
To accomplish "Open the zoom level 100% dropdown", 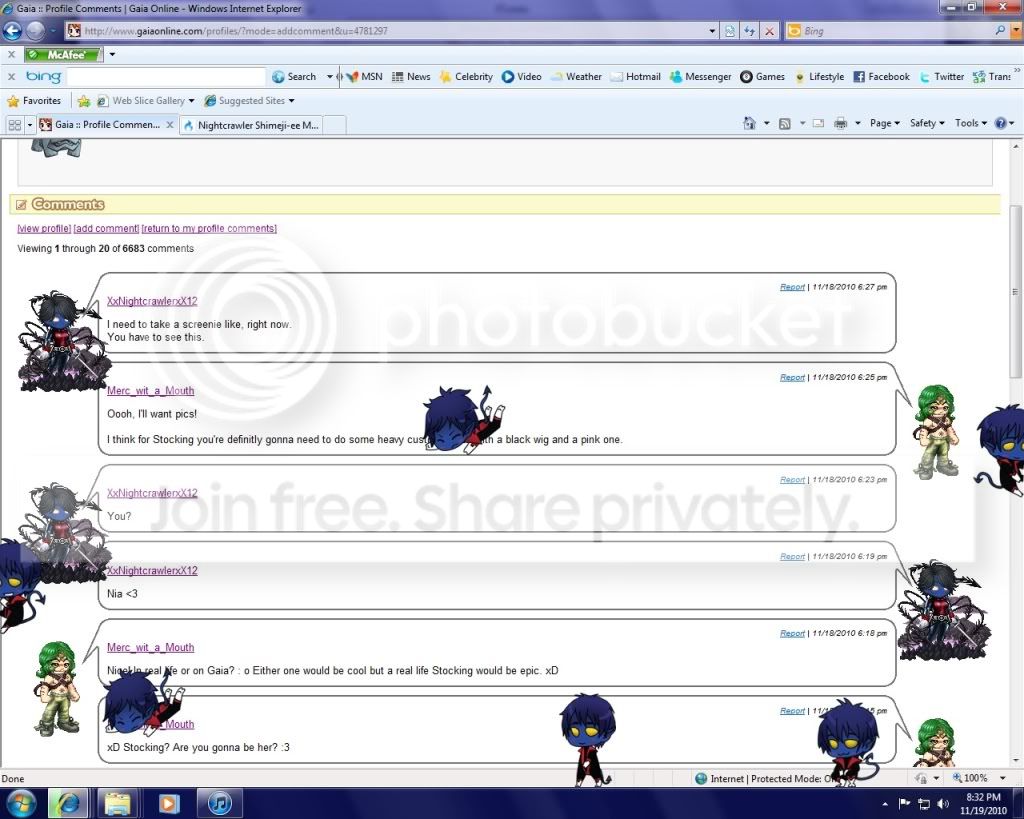I will [1003, 778].
